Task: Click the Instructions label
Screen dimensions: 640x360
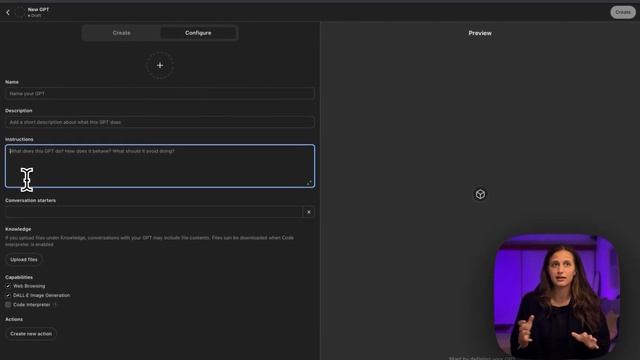Action: pyautogui.click(x=19, y=140)
